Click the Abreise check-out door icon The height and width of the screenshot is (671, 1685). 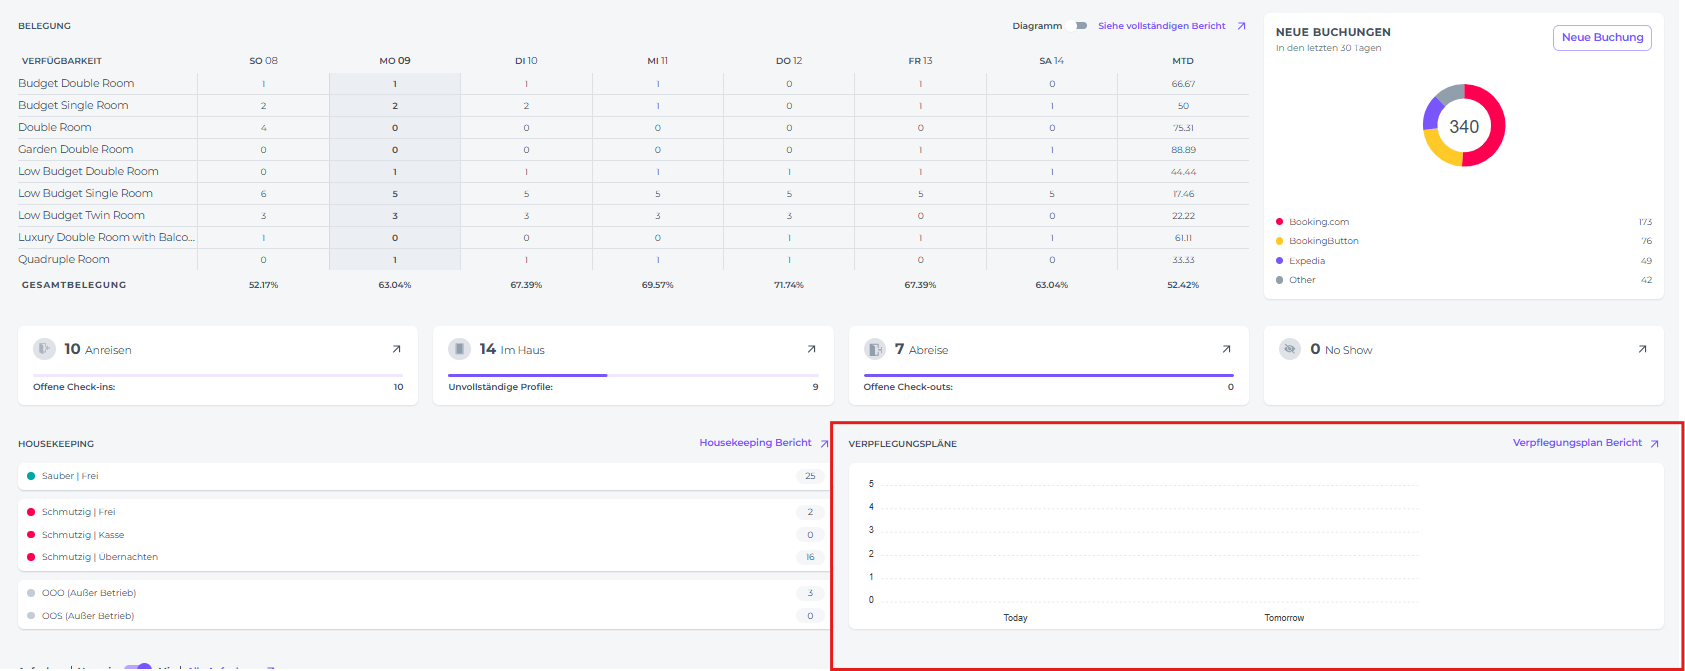click(875, 349)
